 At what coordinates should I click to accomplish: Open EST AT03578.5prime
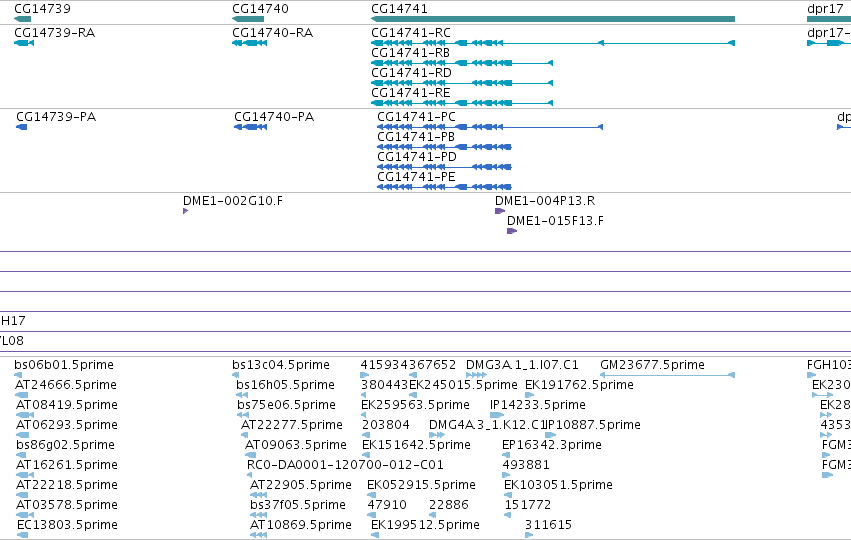(67, 505)
